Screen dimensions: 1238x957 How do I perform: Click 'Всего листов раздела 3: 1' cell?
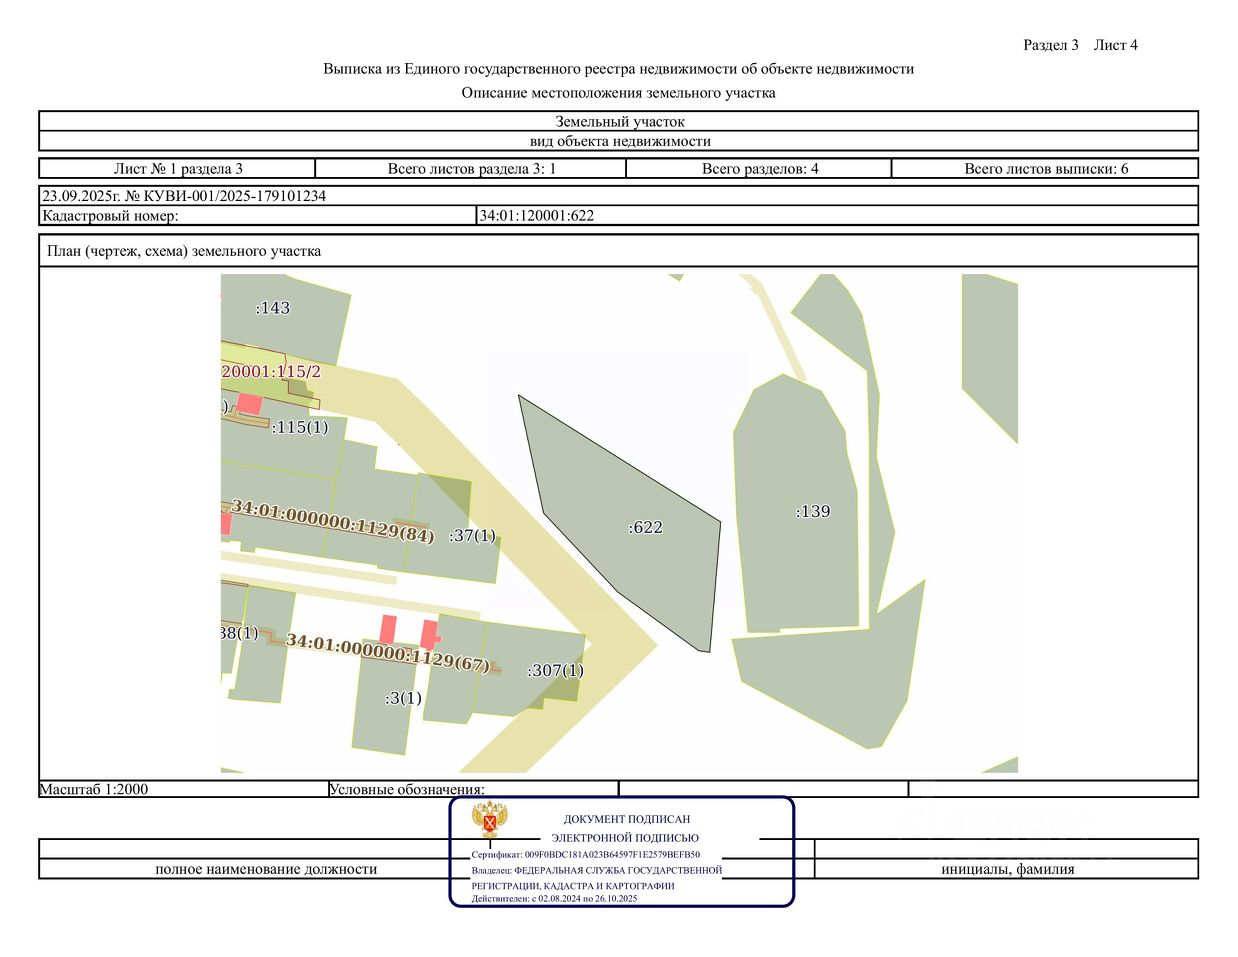471,168
